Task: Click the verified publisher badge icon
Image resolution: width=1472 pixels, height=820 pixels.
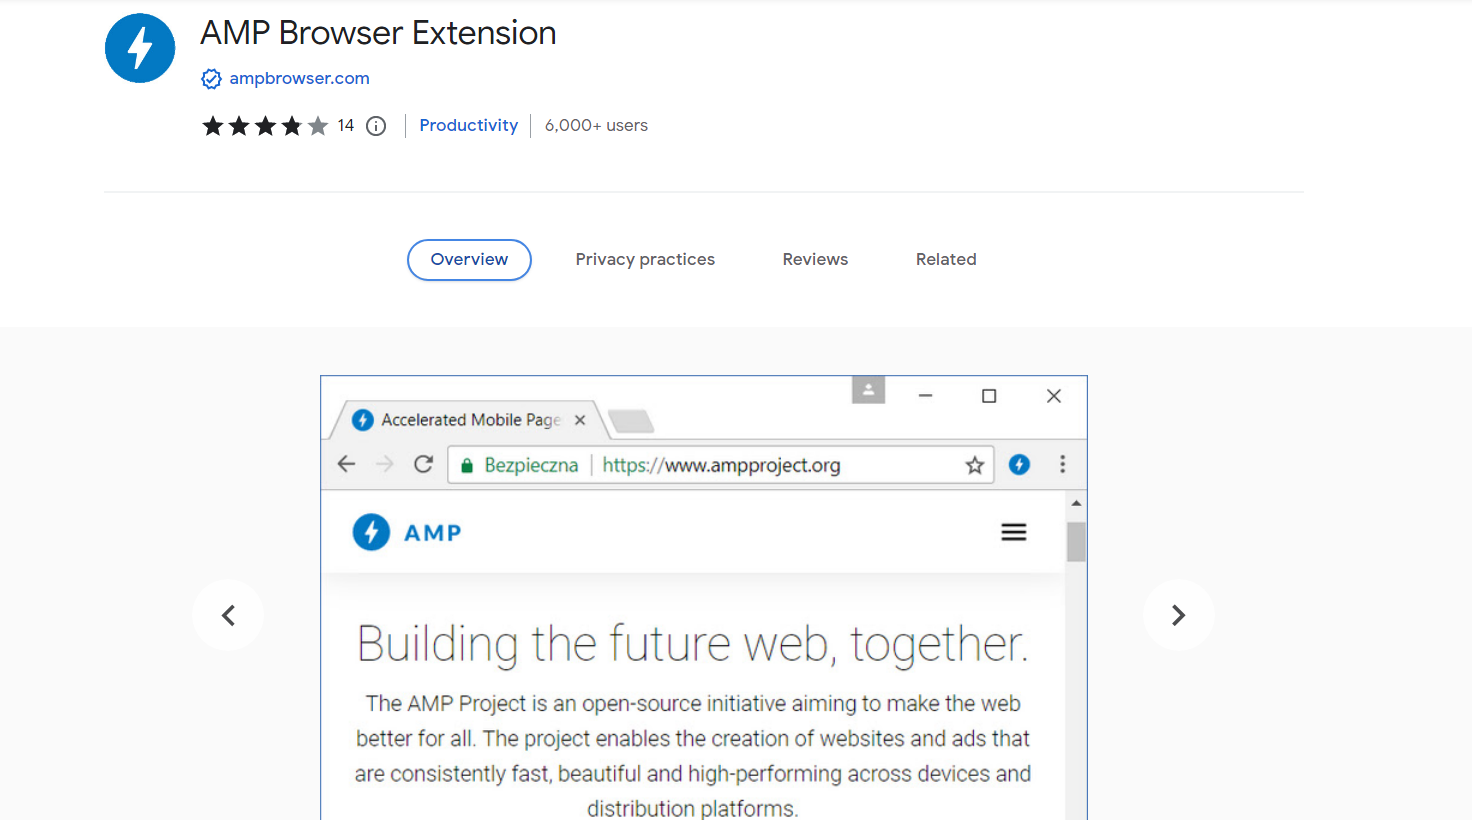Action: pyautogui.click(x=211, y=79)
